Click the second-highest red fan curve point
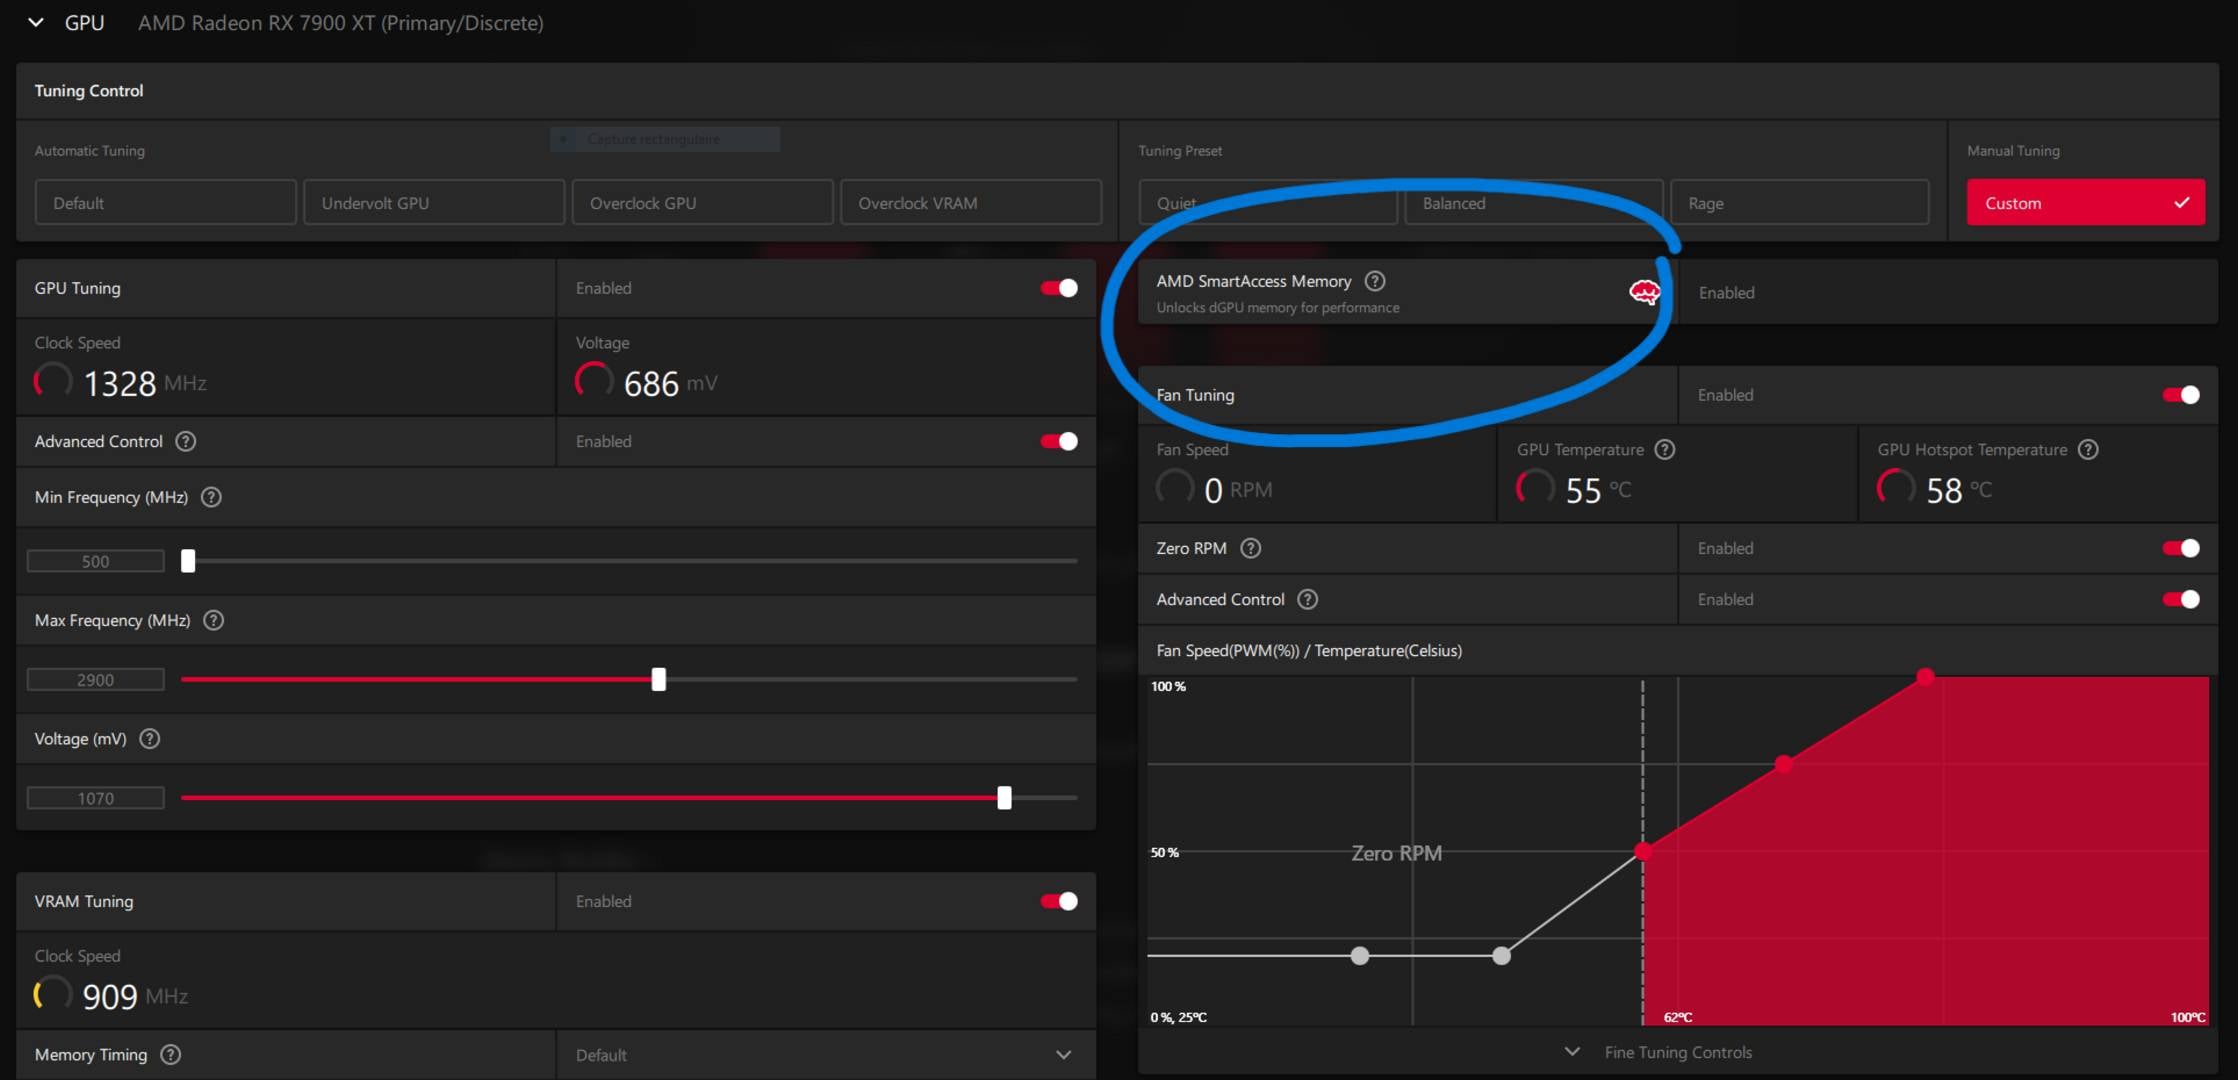 (1783, 764)
